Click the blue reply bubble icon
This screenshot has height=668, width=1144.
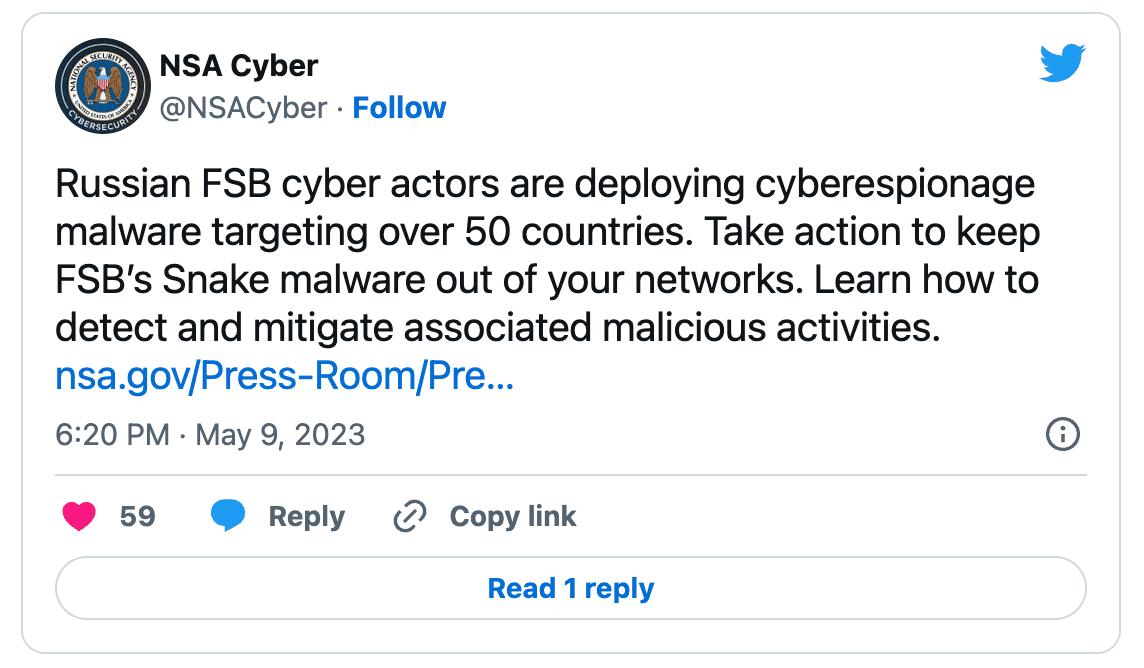[228, 516]
